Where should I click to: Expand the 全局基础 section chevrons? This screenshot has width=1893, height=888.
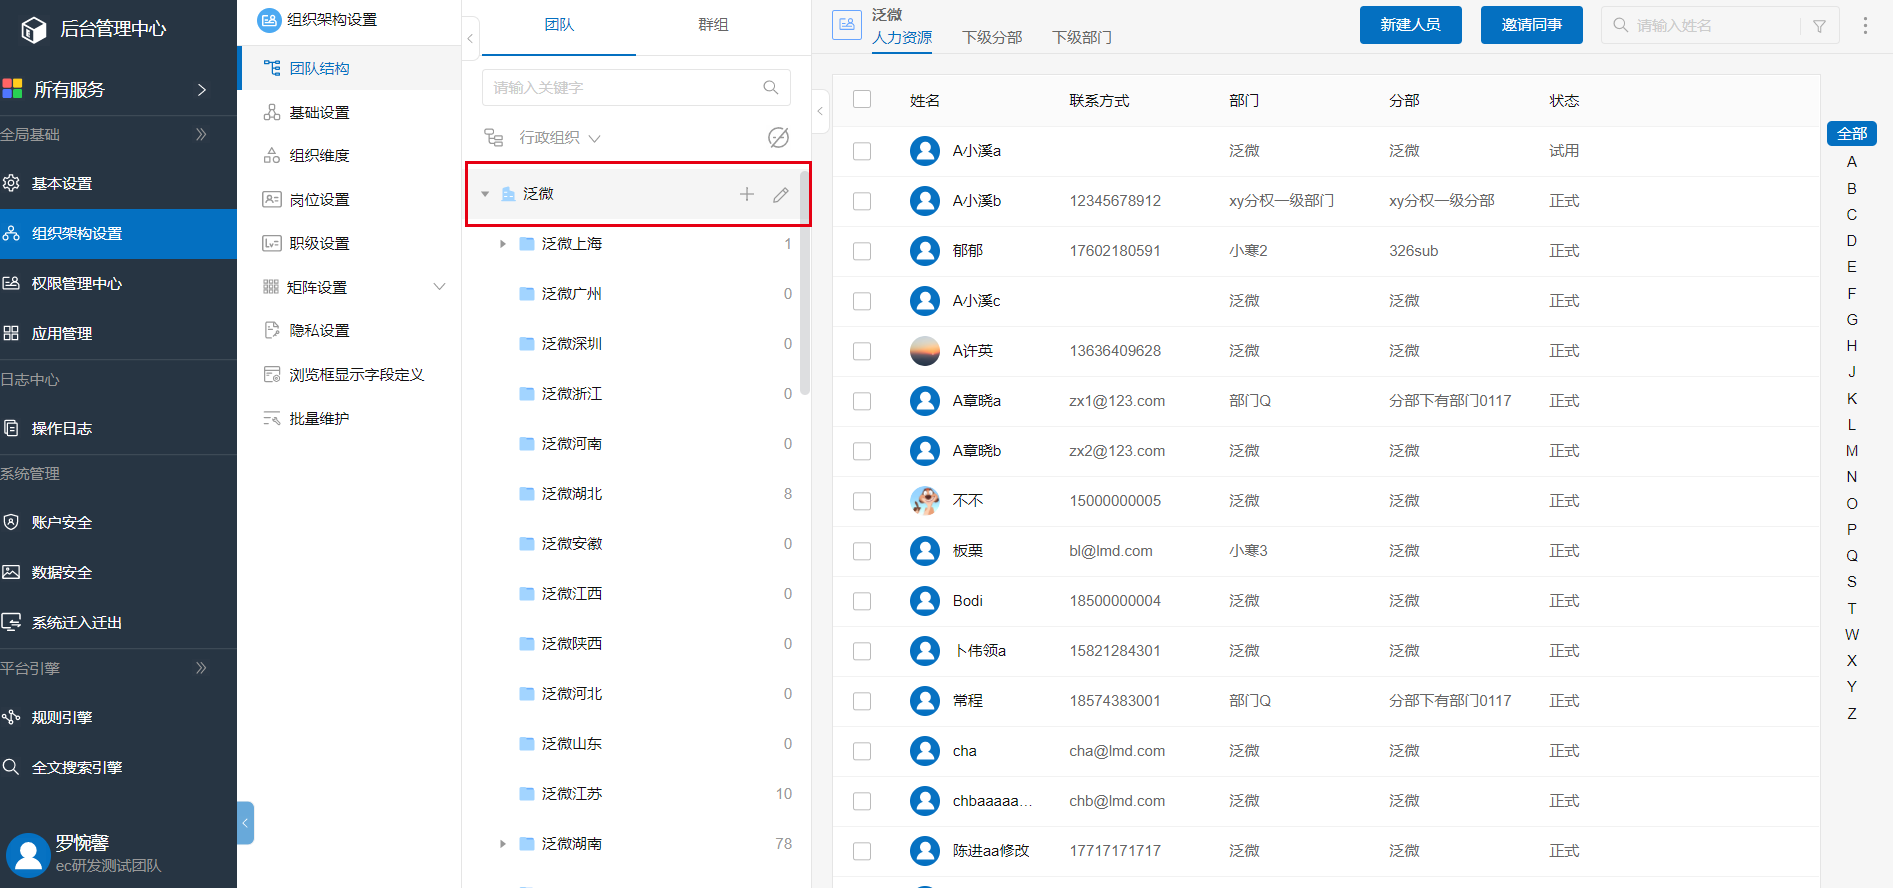point(201,134)
